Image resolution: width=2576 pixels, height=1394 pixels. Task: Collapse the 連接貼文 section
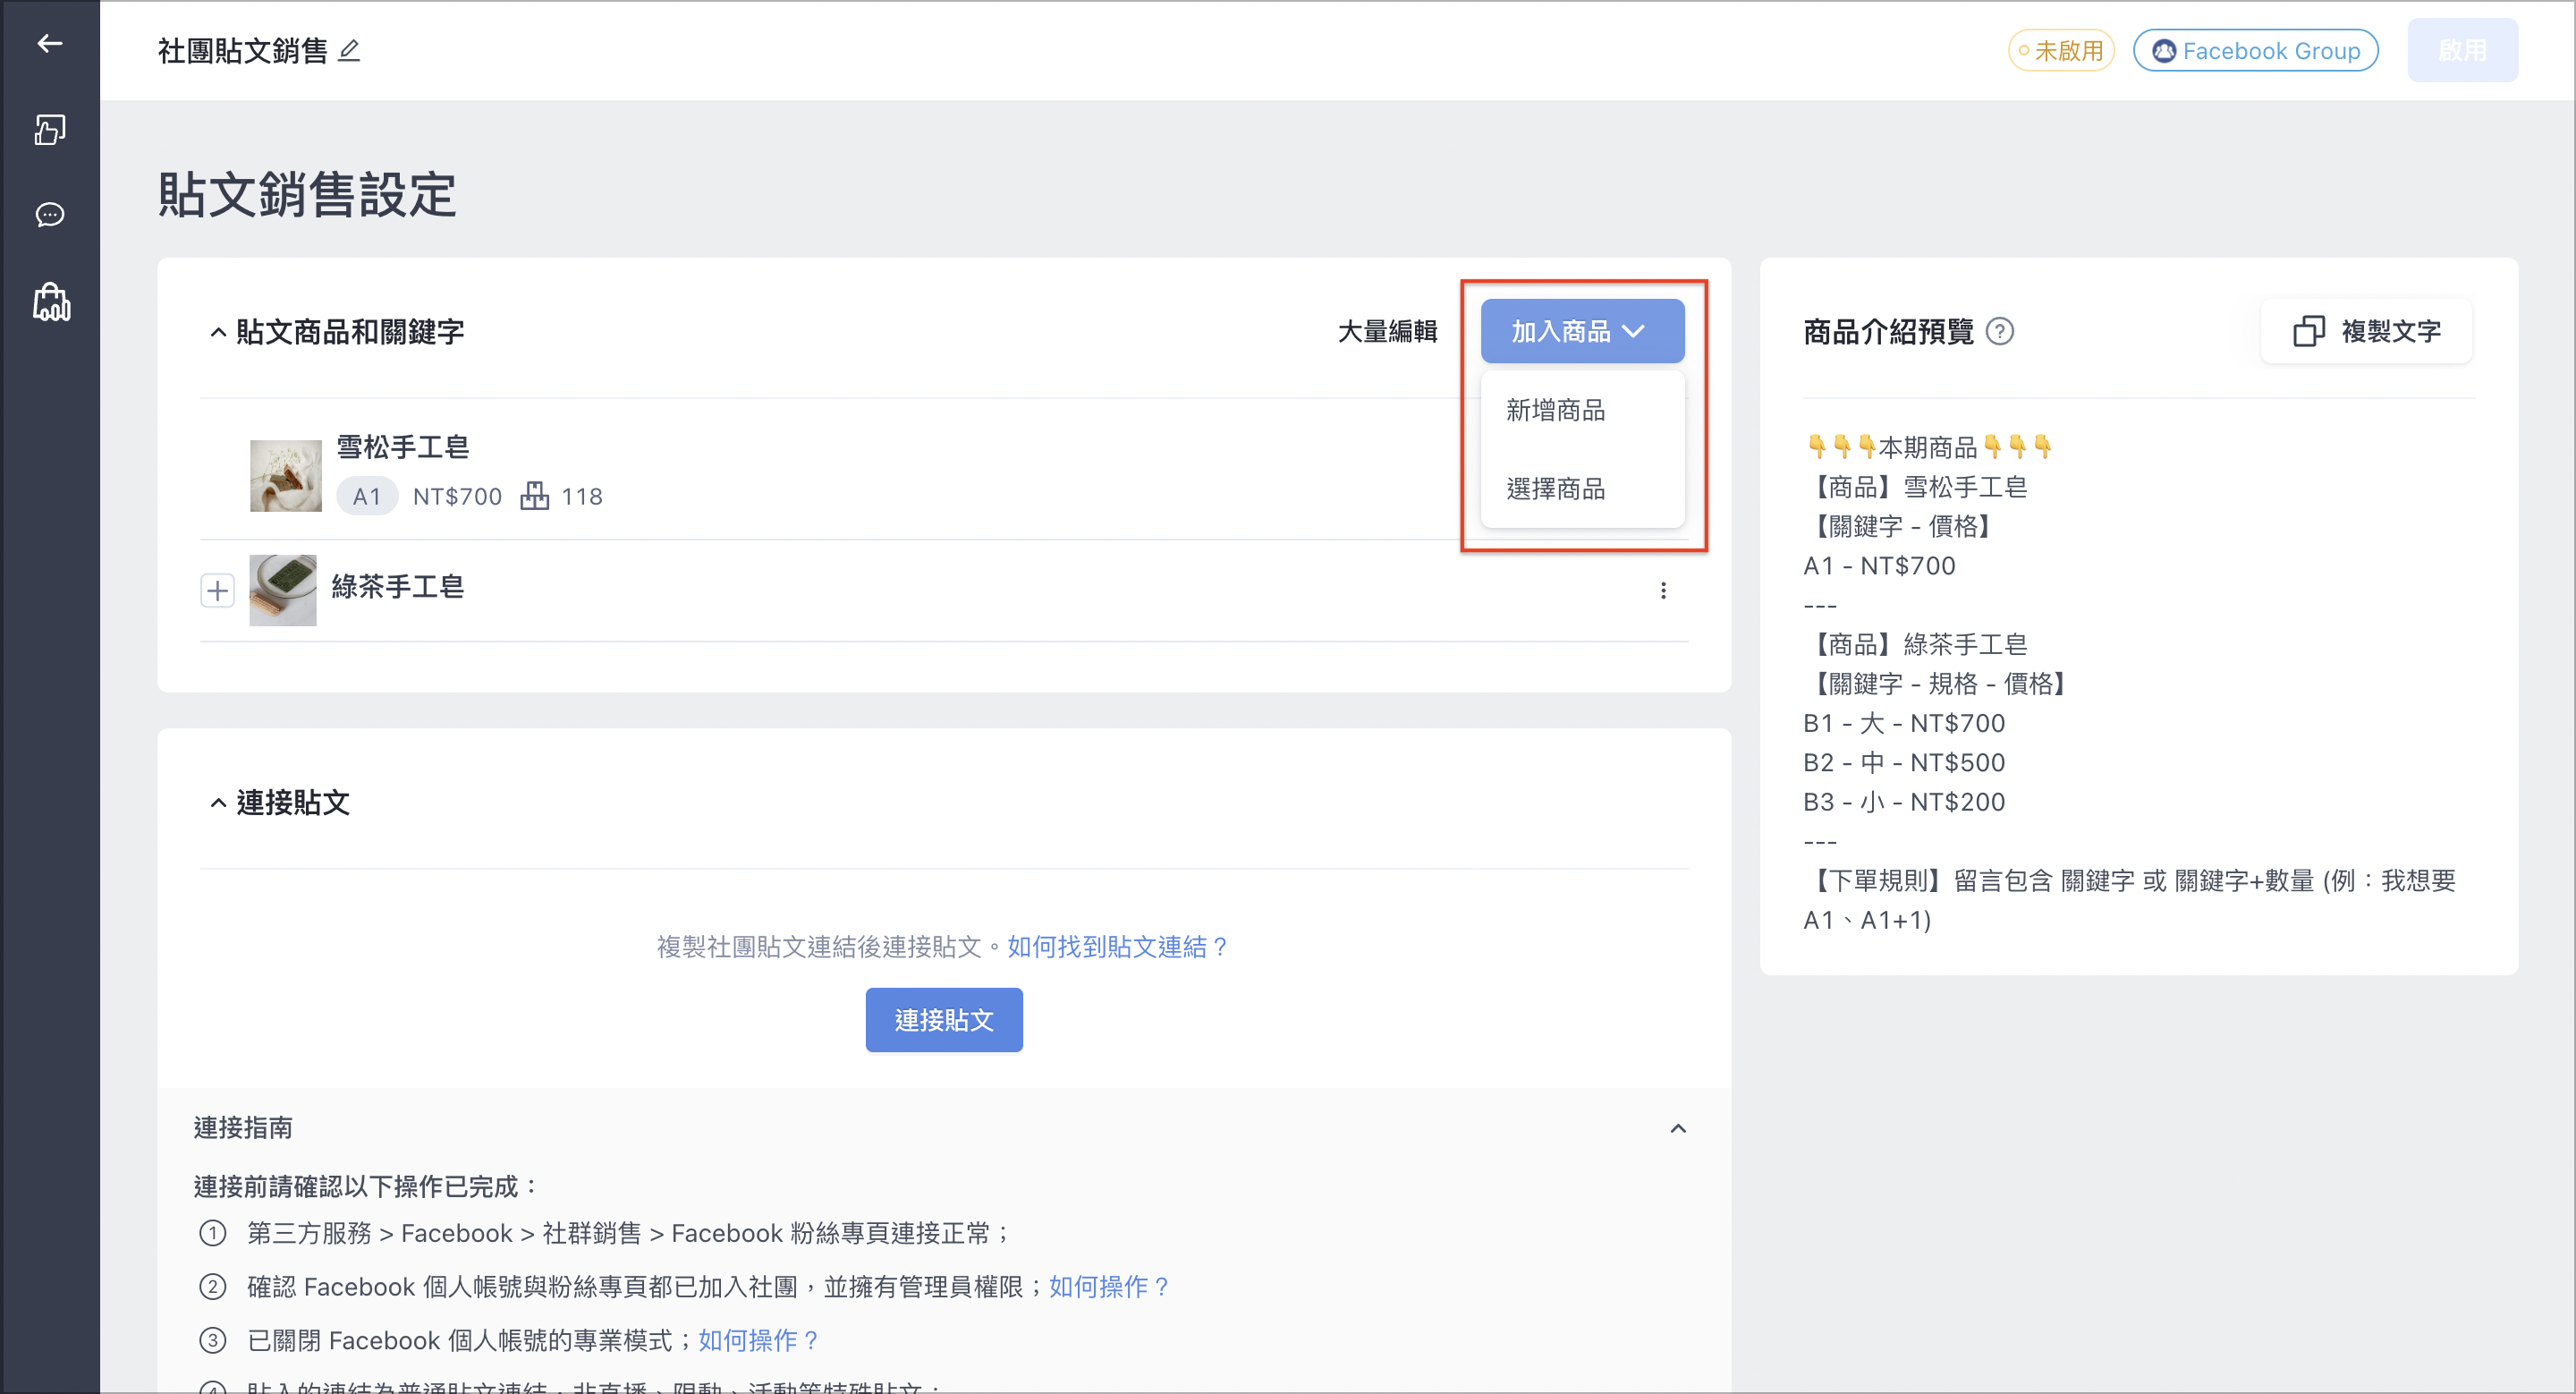[x=218, y=803]
